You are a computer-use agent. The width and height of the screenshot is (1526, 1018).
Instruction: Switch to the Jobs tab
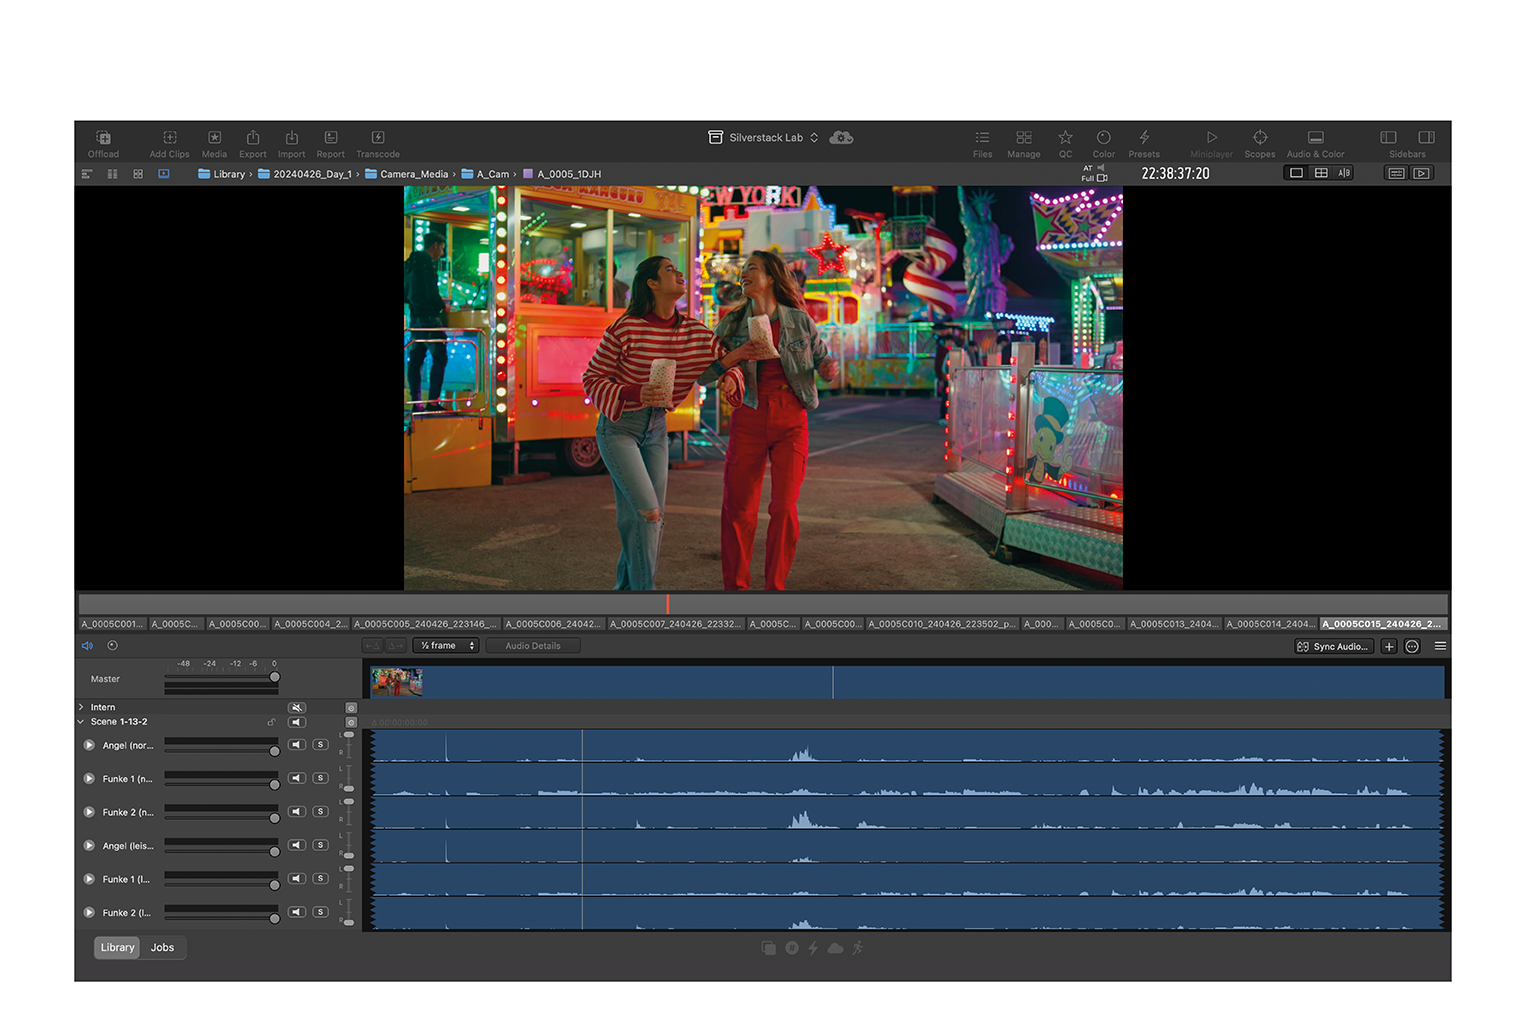(162, 948)
